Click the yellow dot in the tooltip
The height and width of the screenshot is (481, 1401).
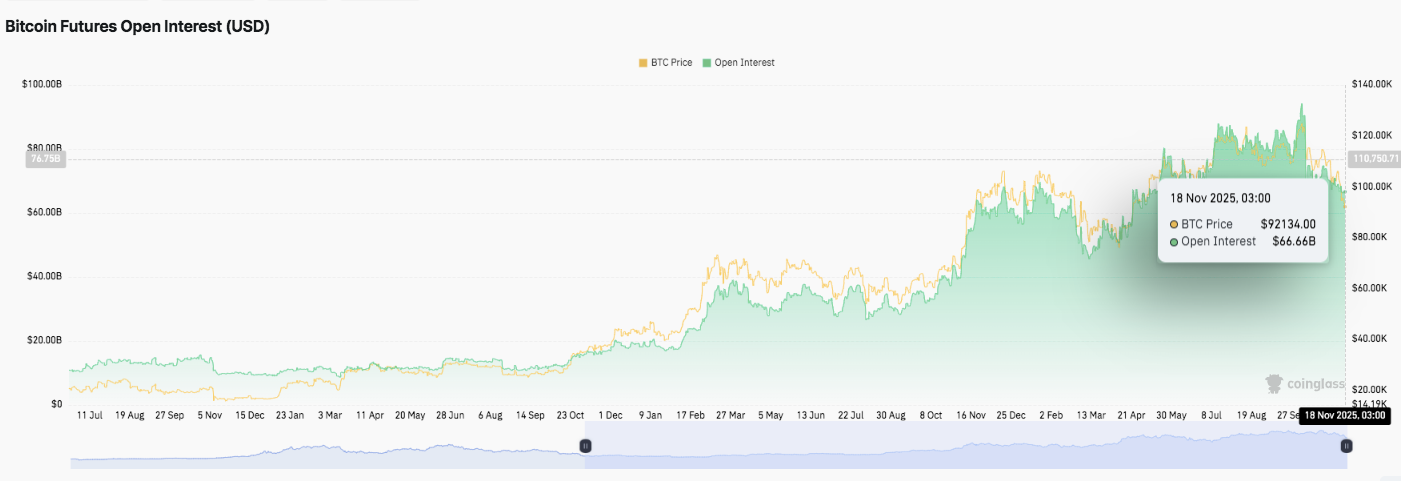[1174, 224]
